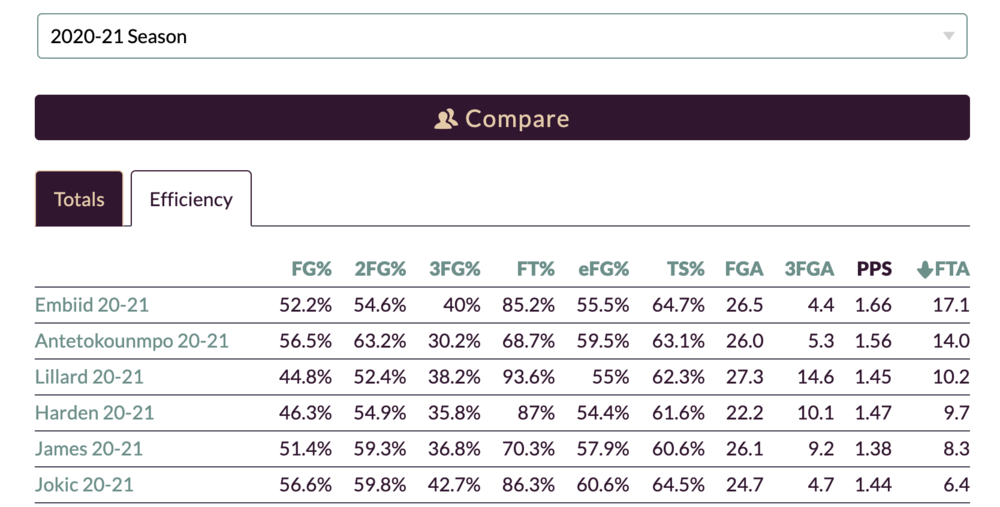Switch to the Totals tab
Screen dimensions: 1000x507
coord(79,199)
